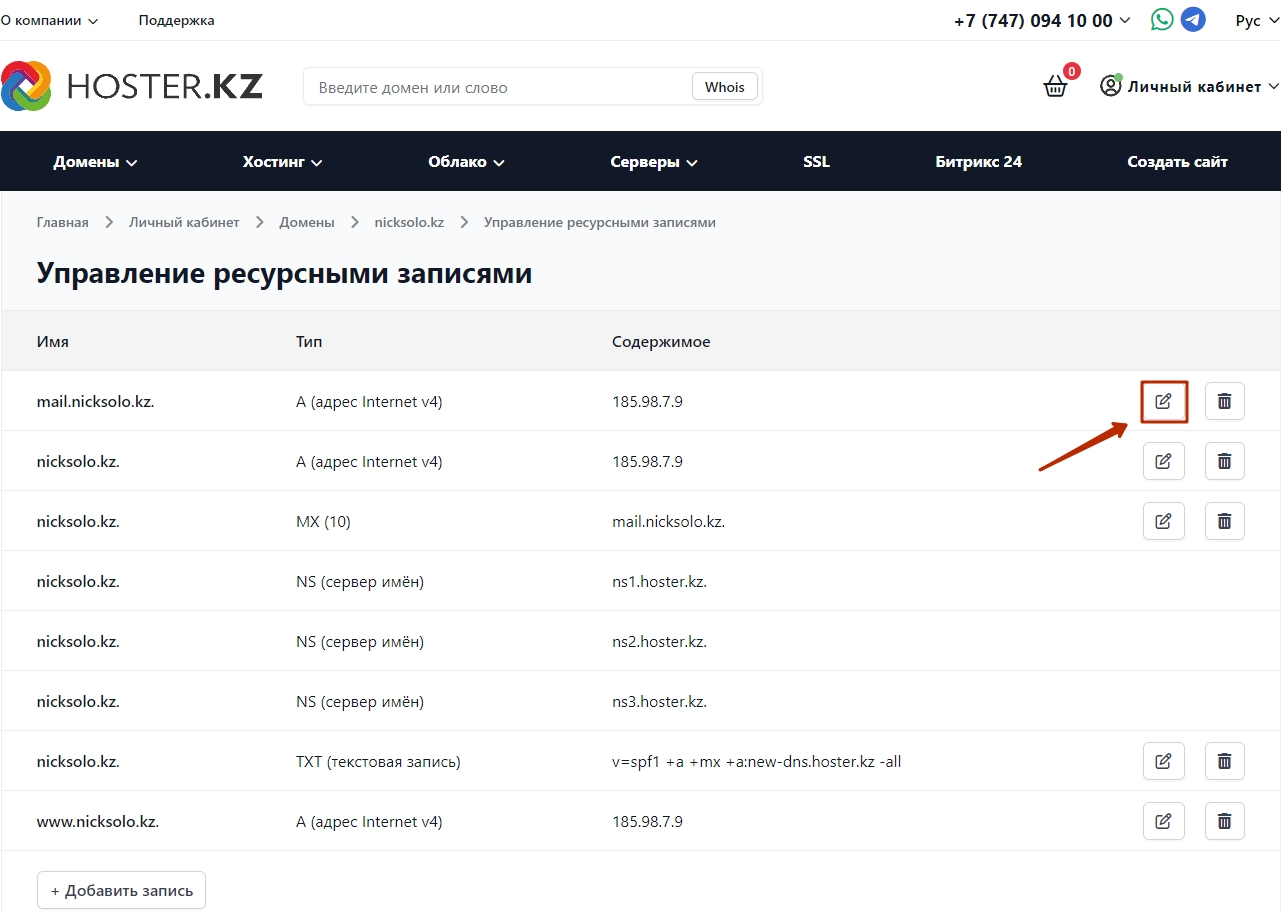
Task: Open WhatsApp contact icon
Action: [x=1162, y=20]
